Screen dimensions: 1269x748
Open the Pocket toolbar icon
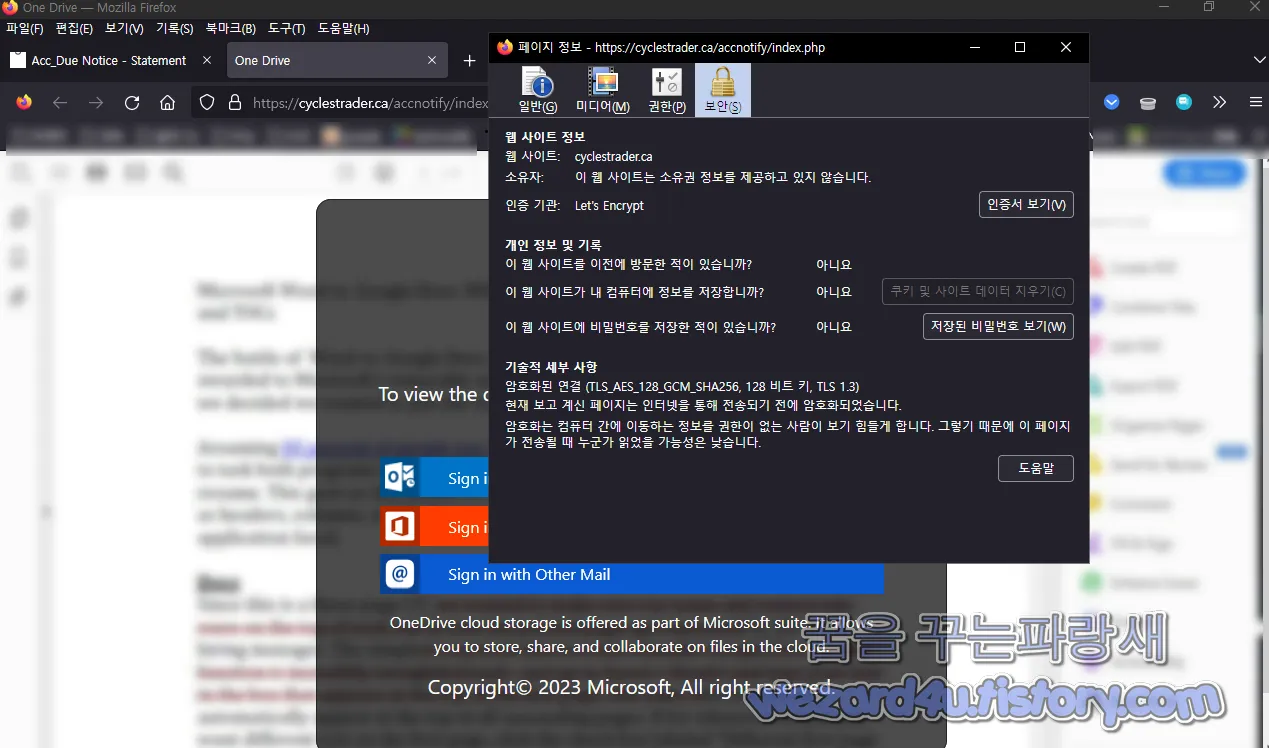[1112, 102]
